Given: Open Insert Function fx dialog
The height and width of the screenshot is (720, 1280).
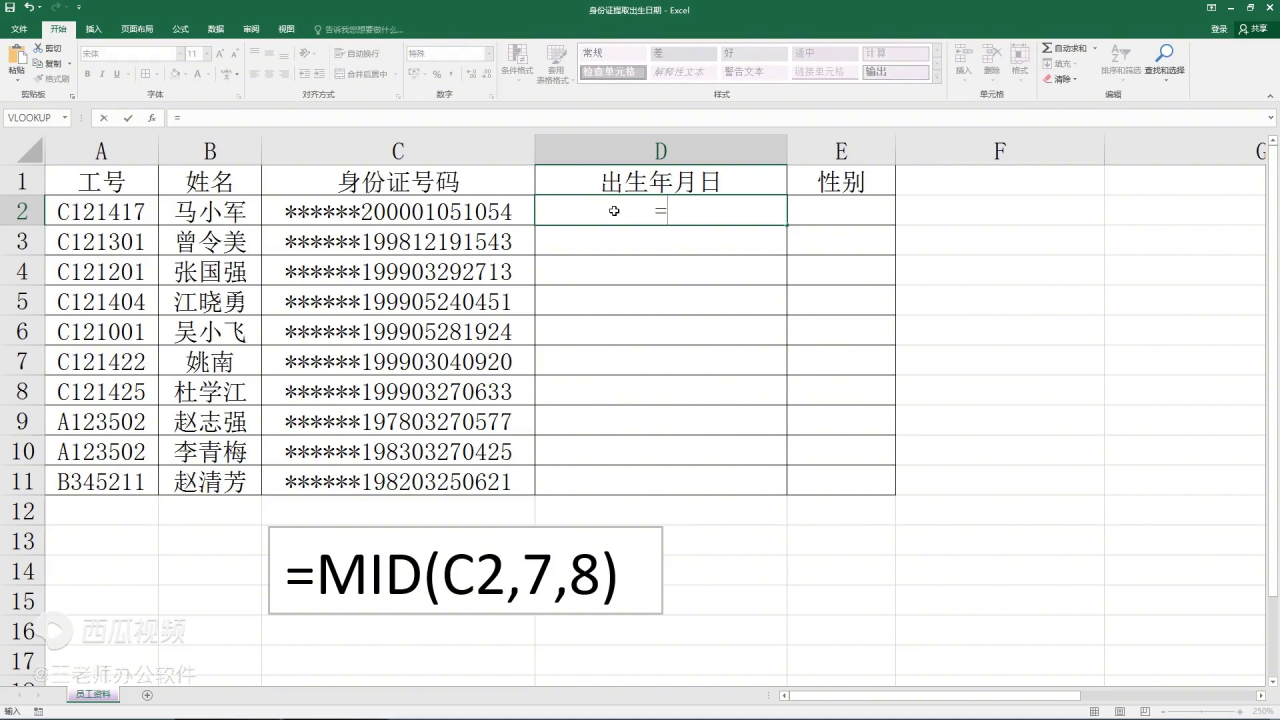Looking at the screenshot, I should [152, 118].
